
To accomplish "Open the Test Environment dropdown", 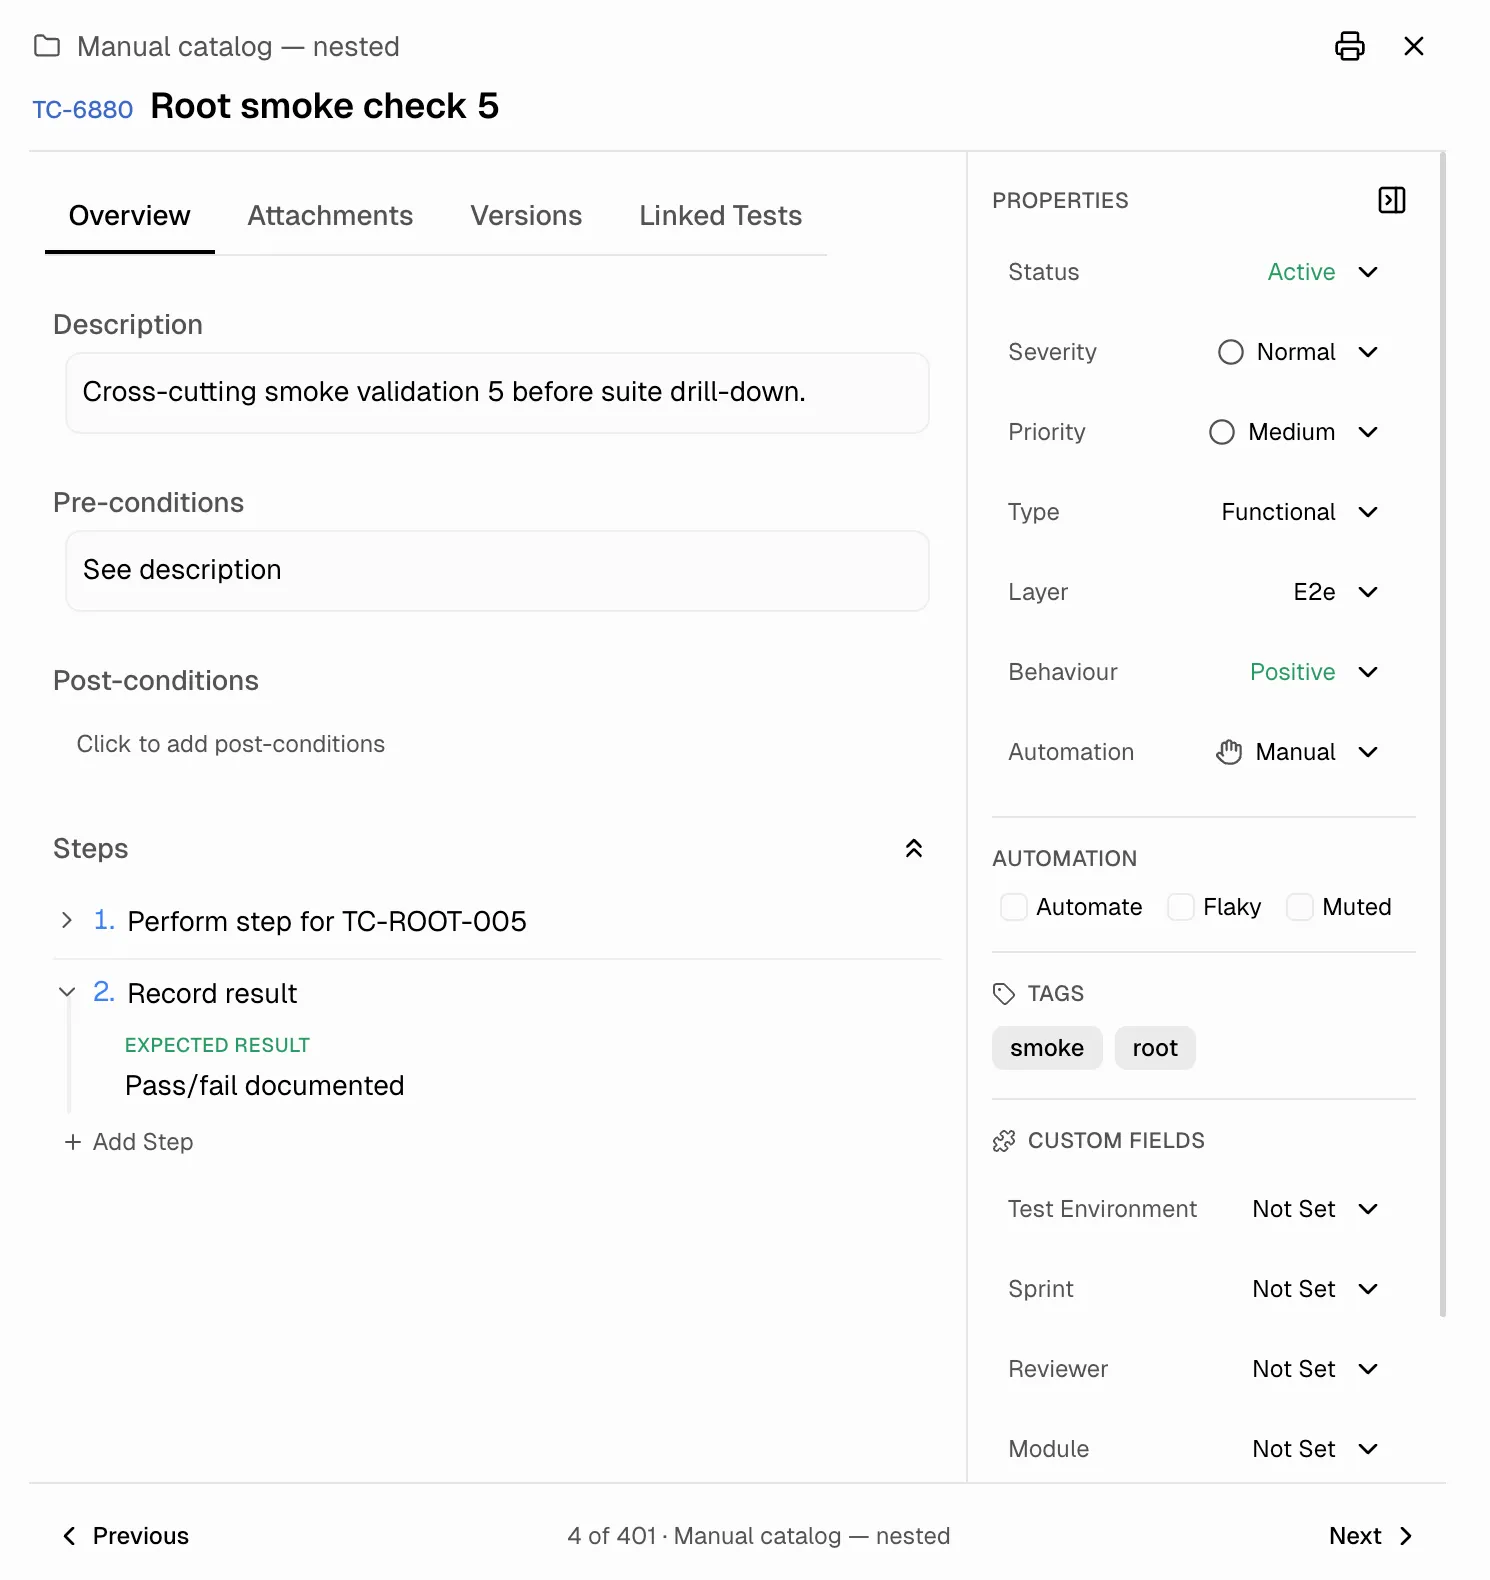I will point(1314,1209).
